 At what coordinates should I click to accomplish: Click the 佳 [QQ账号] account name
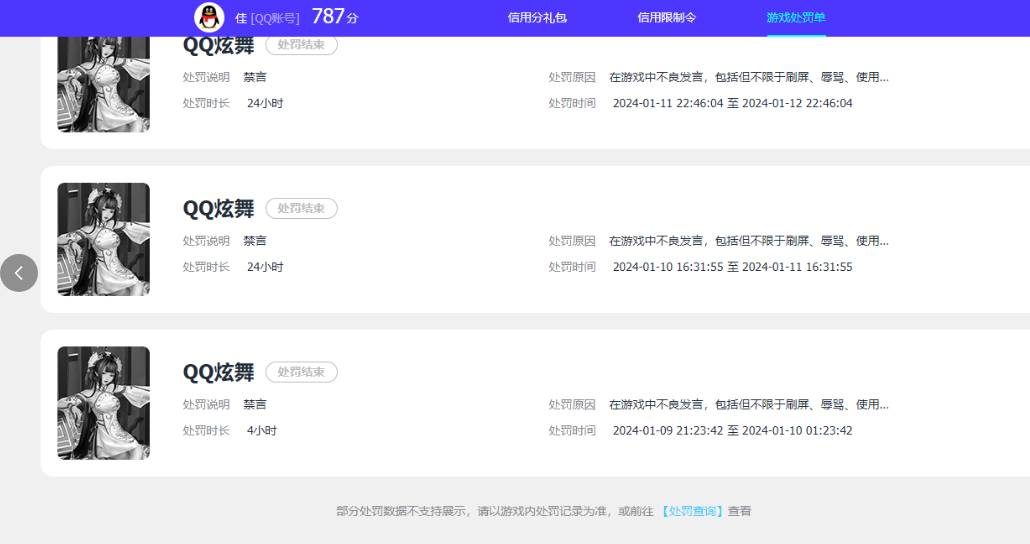[267, 18]
